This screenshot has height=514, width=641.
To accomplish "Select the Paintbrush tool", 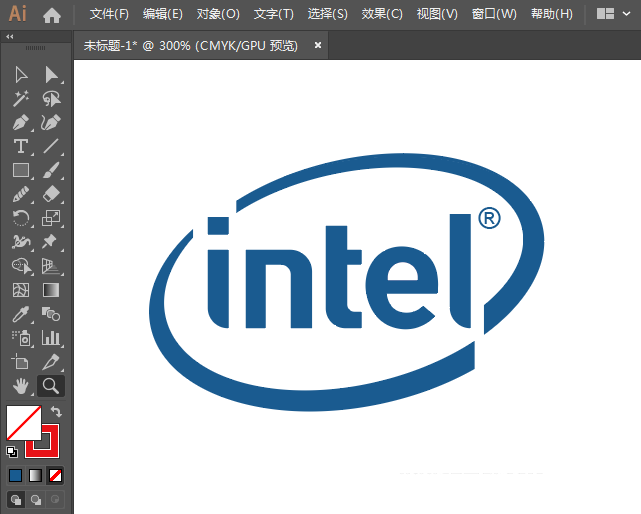I will [52, 170].
